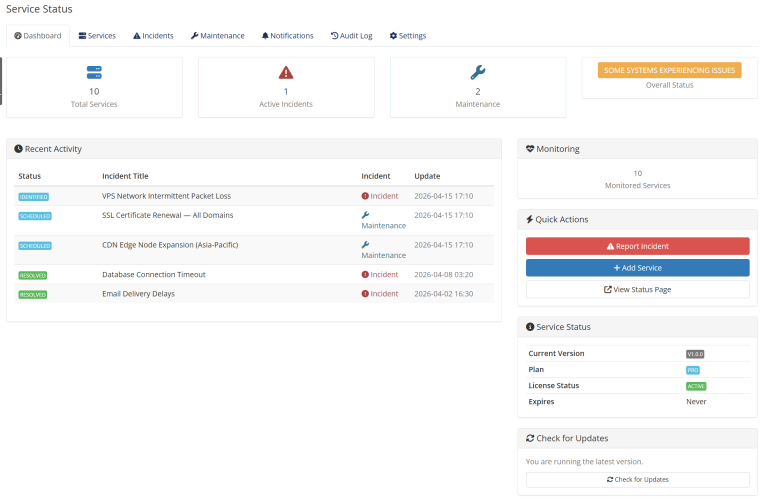Click the Check for Updates button

tap(638, 480)
